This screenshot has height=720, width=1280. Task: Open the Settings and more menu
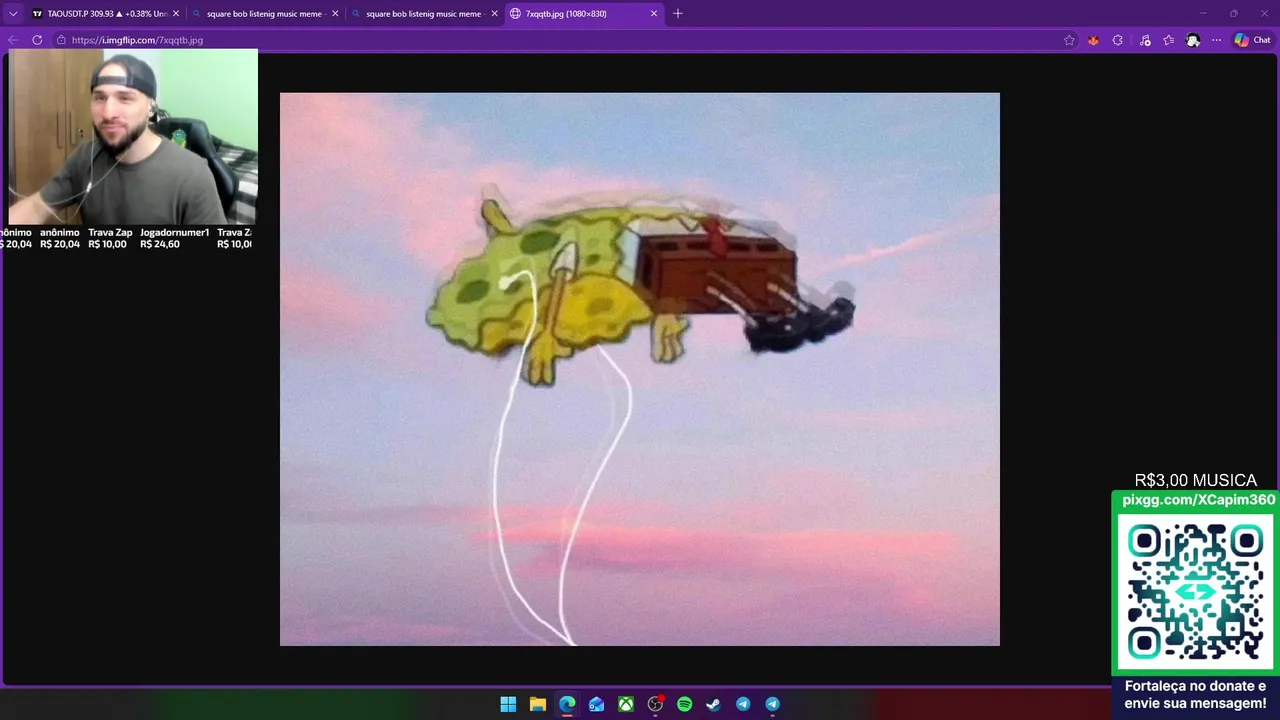pyautogui.click(x=1216, y=40)
